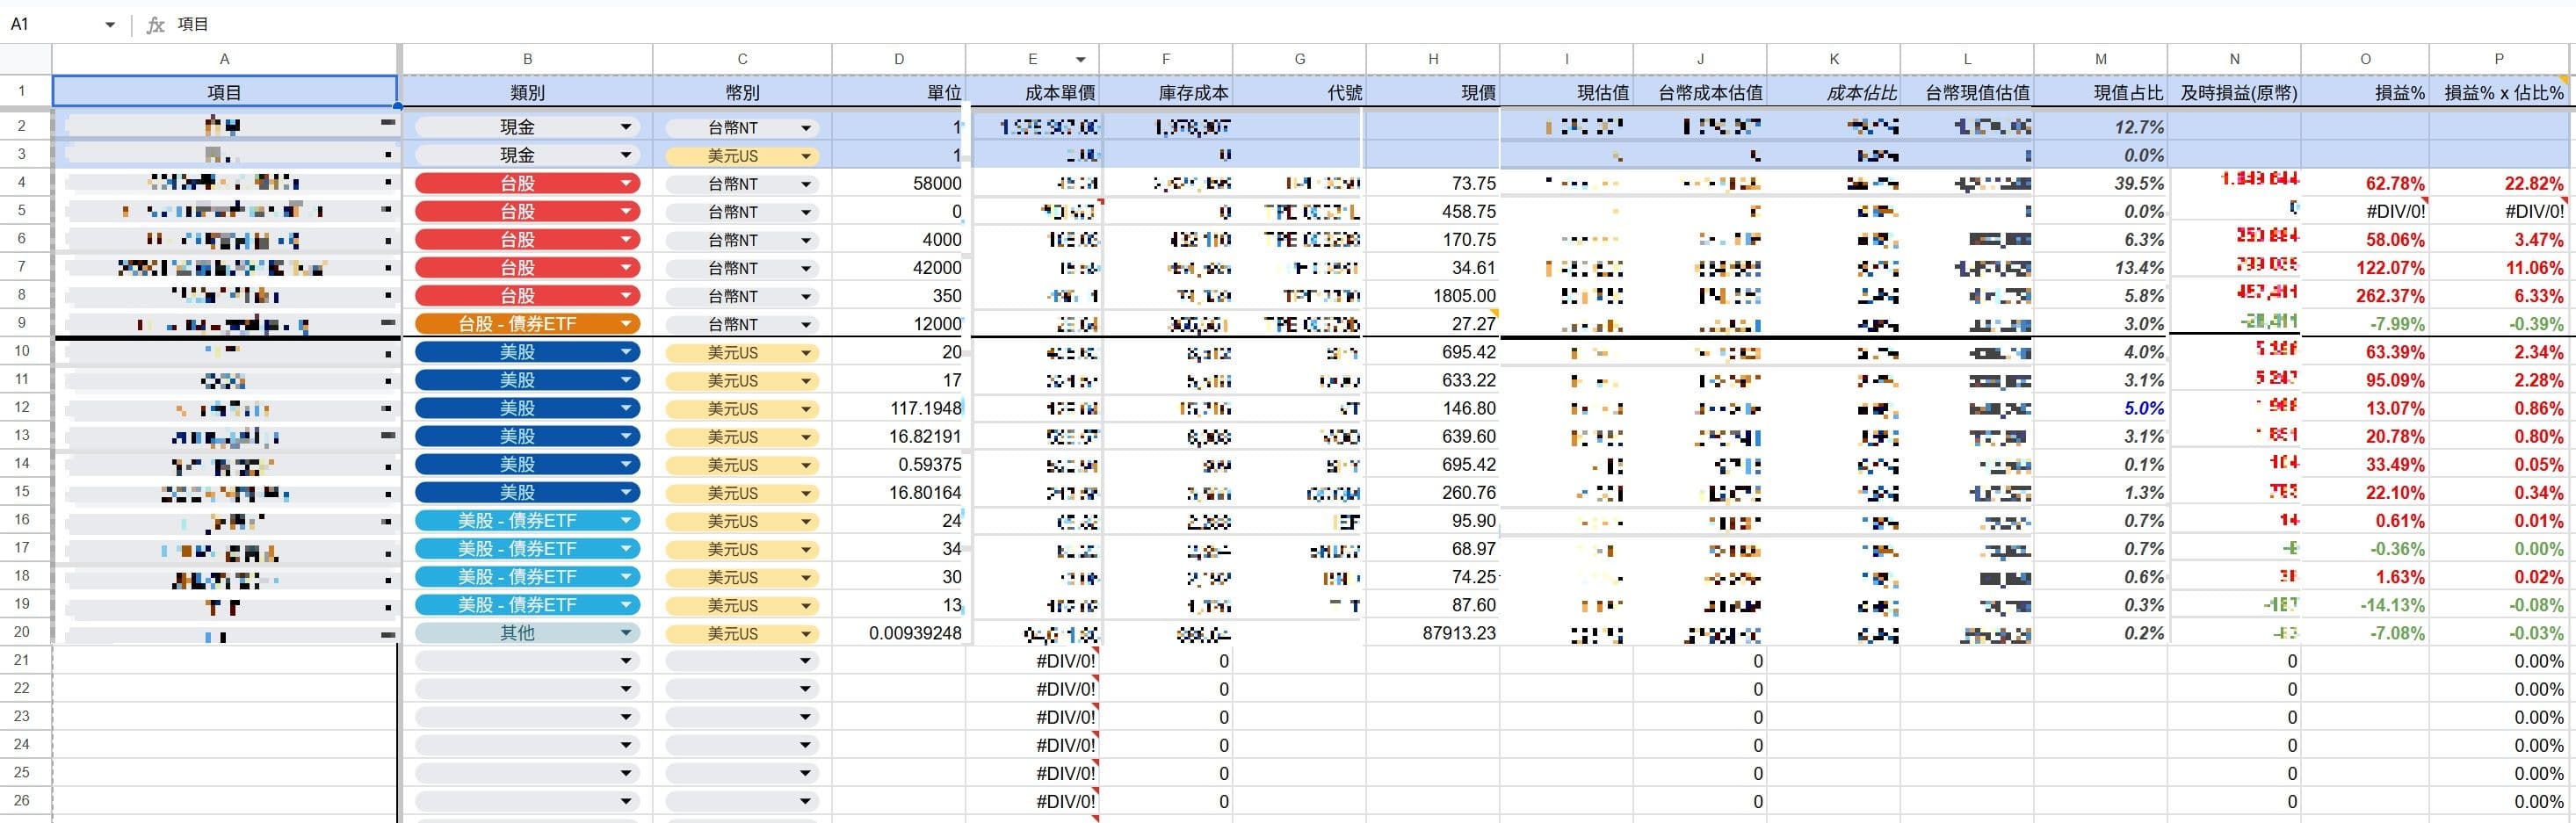This screenshot has height=823, width=2576.
Task: Click the 現價 header cell
Action: pyautogui.click(x=1433, y=92)
